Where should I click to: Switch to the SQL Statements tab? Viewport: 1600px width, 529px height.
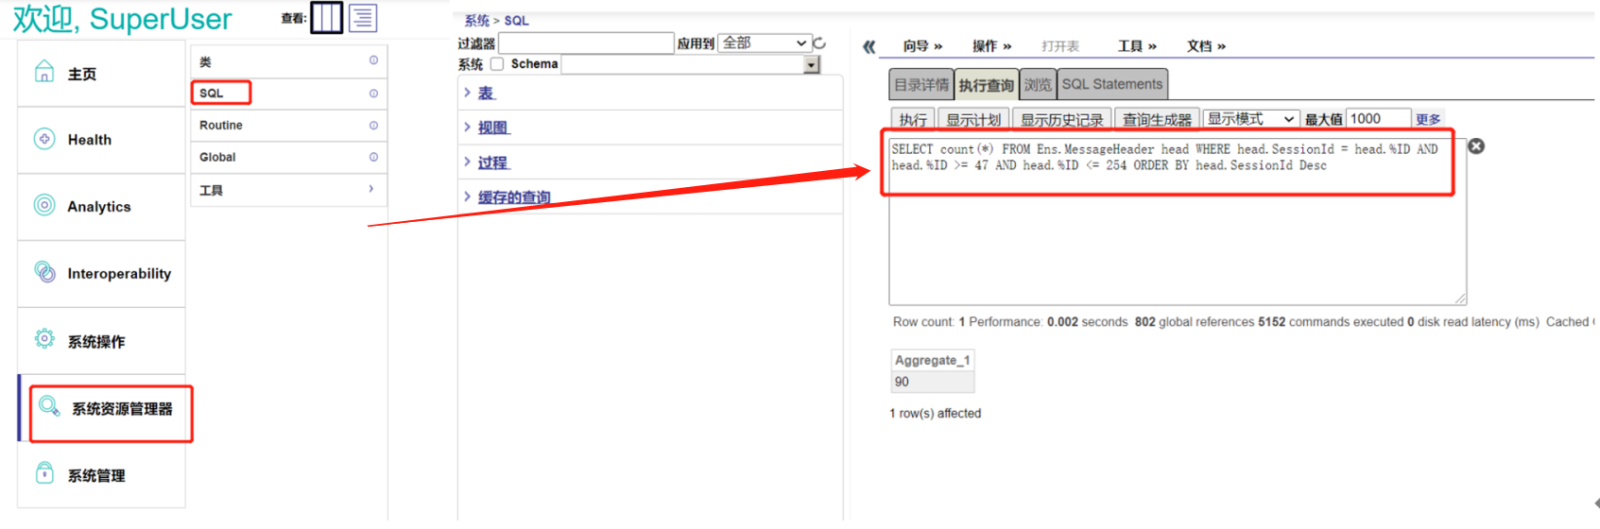point(1112,85)
